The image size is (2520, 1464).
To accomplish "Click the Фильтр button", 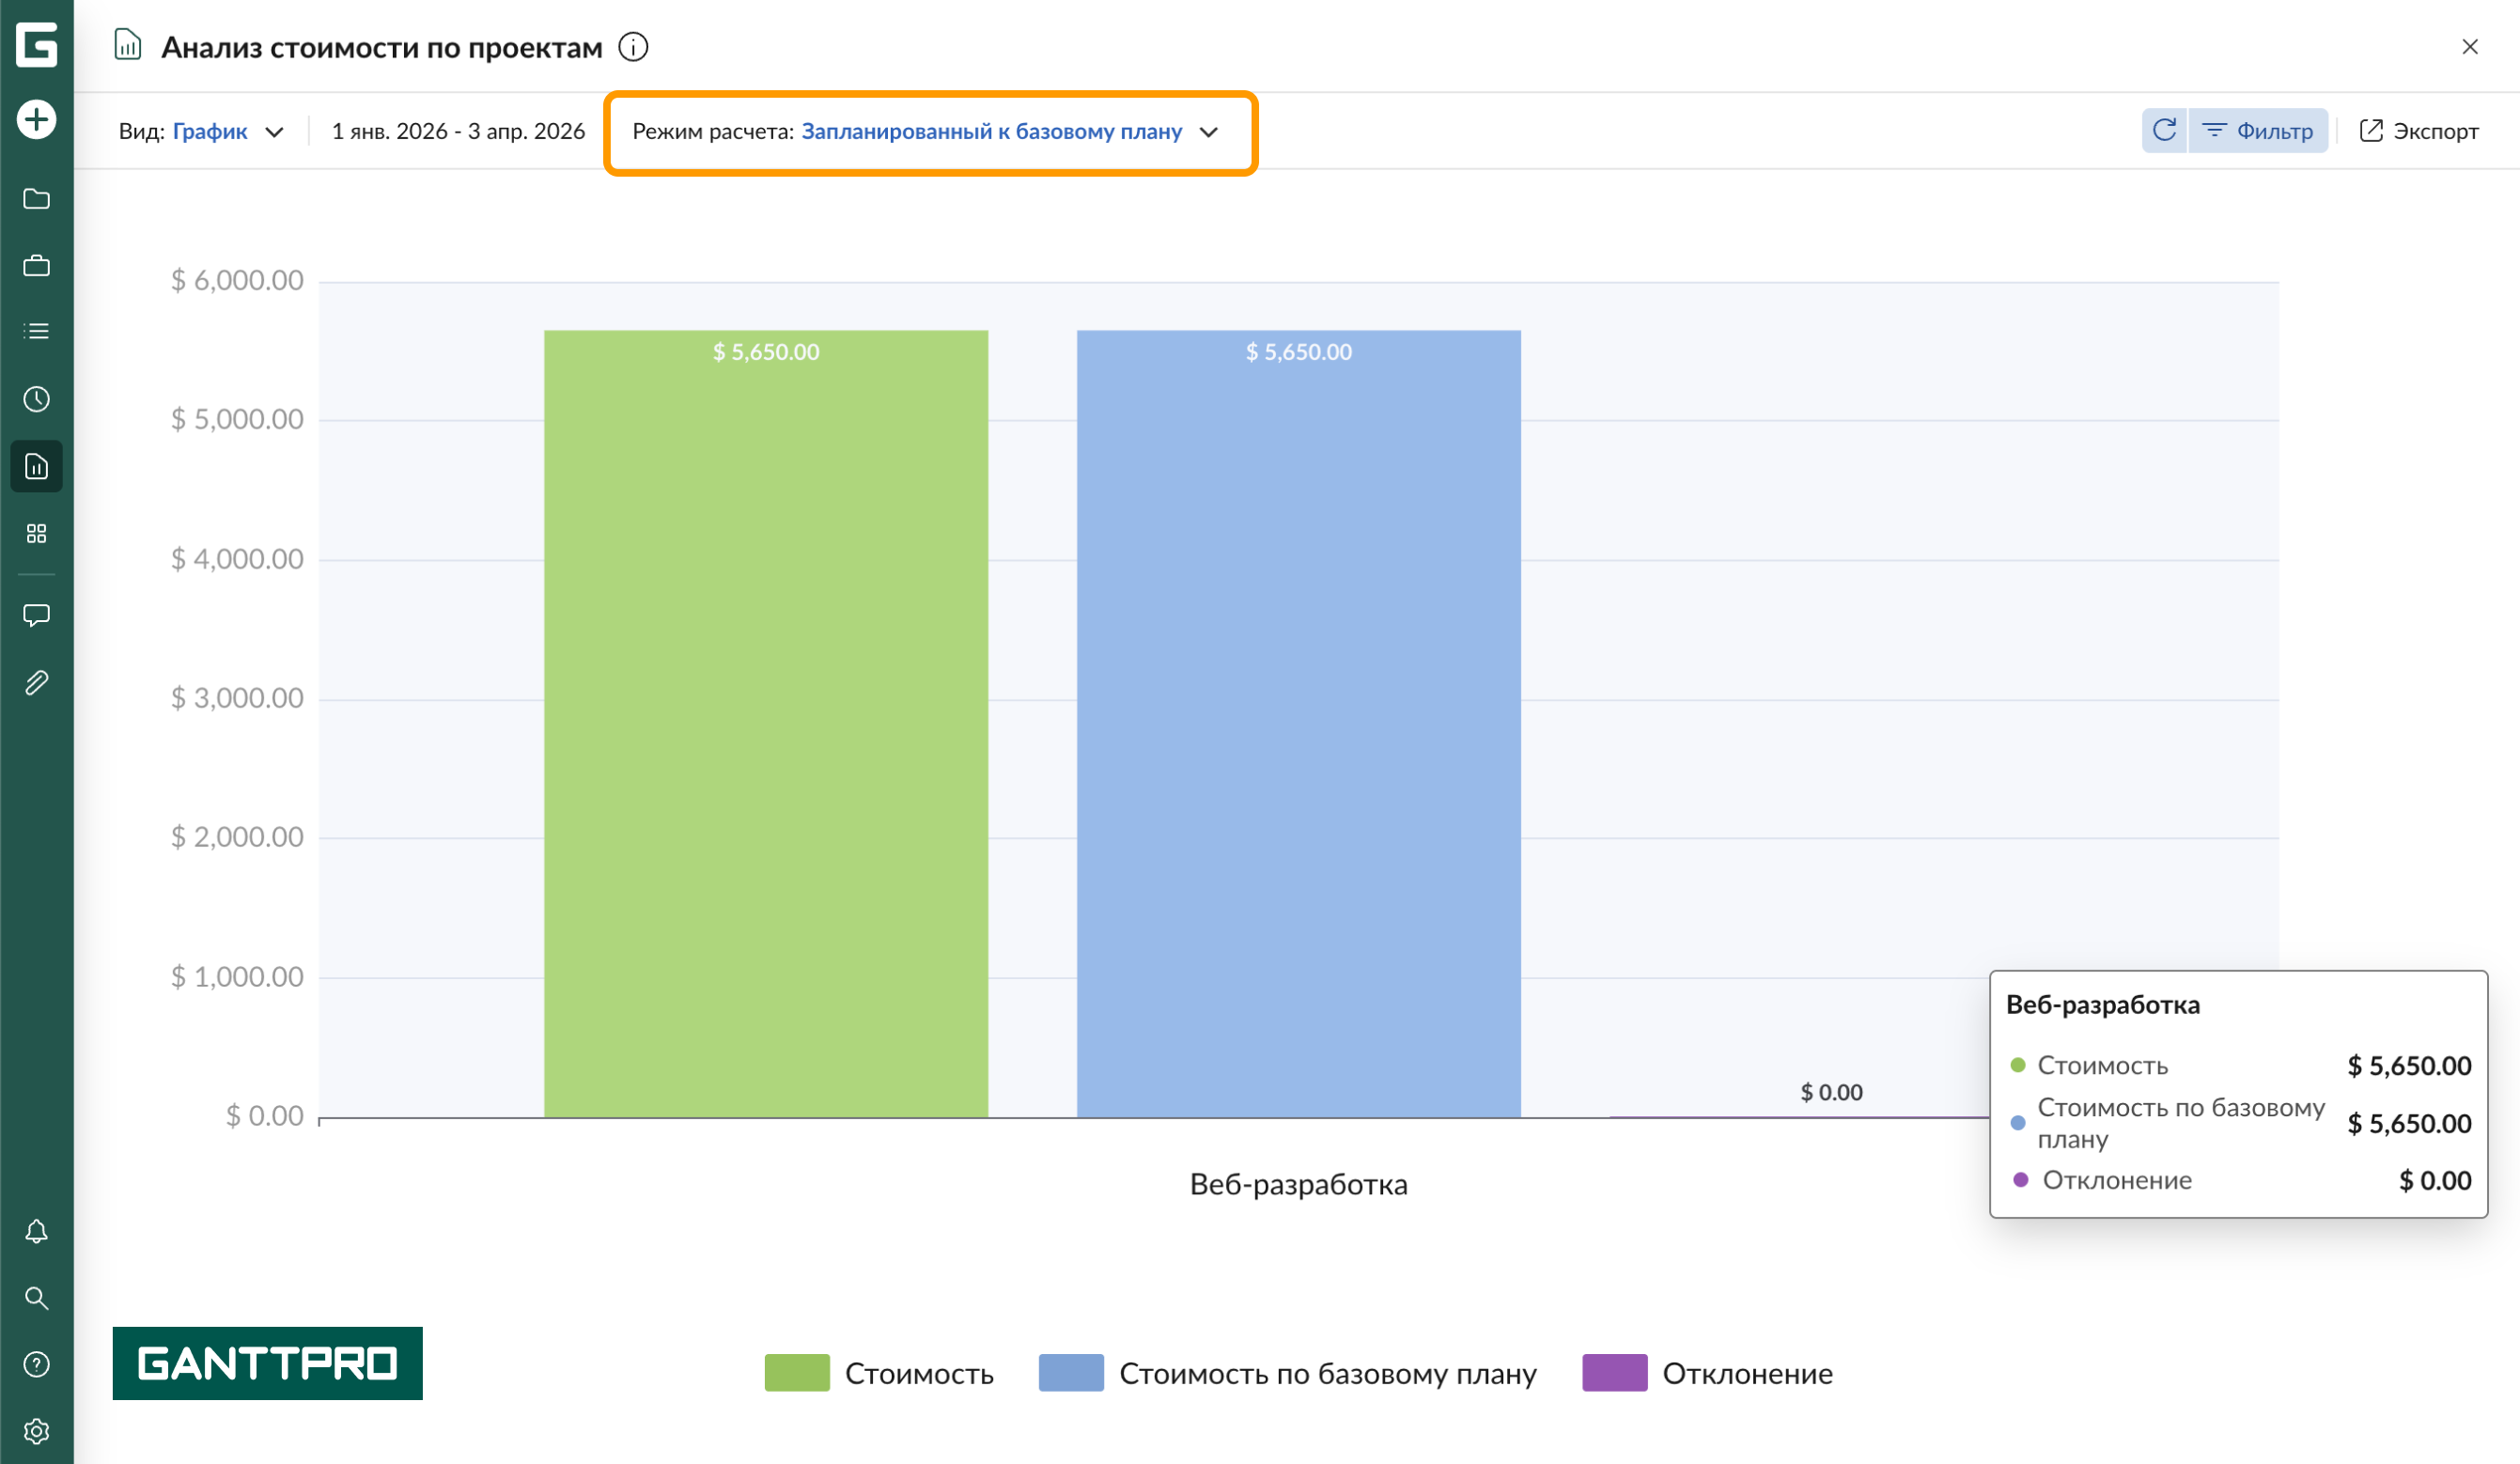I will point(2258,131).
